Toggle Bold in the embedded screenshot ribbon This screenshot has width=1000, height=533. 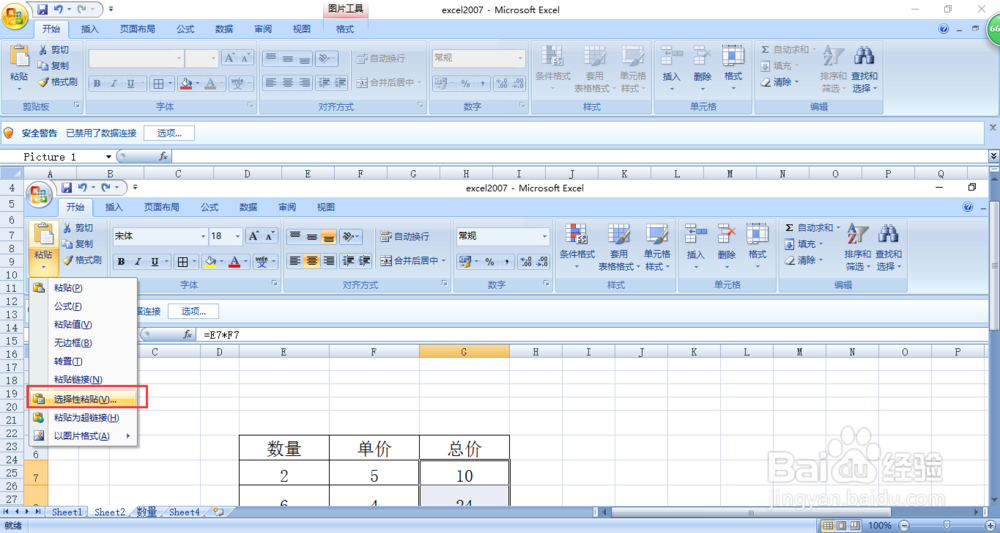pyautogui.click(x=121, y=261)
